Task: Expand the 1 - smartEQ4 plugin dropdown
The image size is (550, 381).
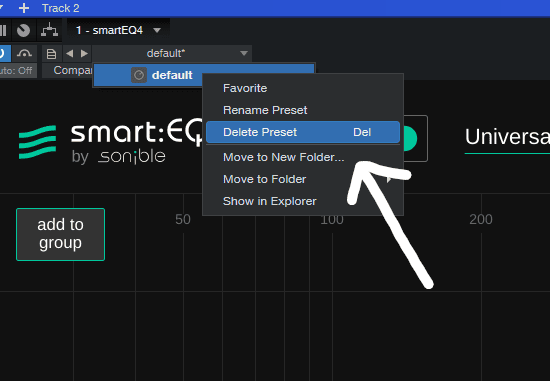Action: 157,31
